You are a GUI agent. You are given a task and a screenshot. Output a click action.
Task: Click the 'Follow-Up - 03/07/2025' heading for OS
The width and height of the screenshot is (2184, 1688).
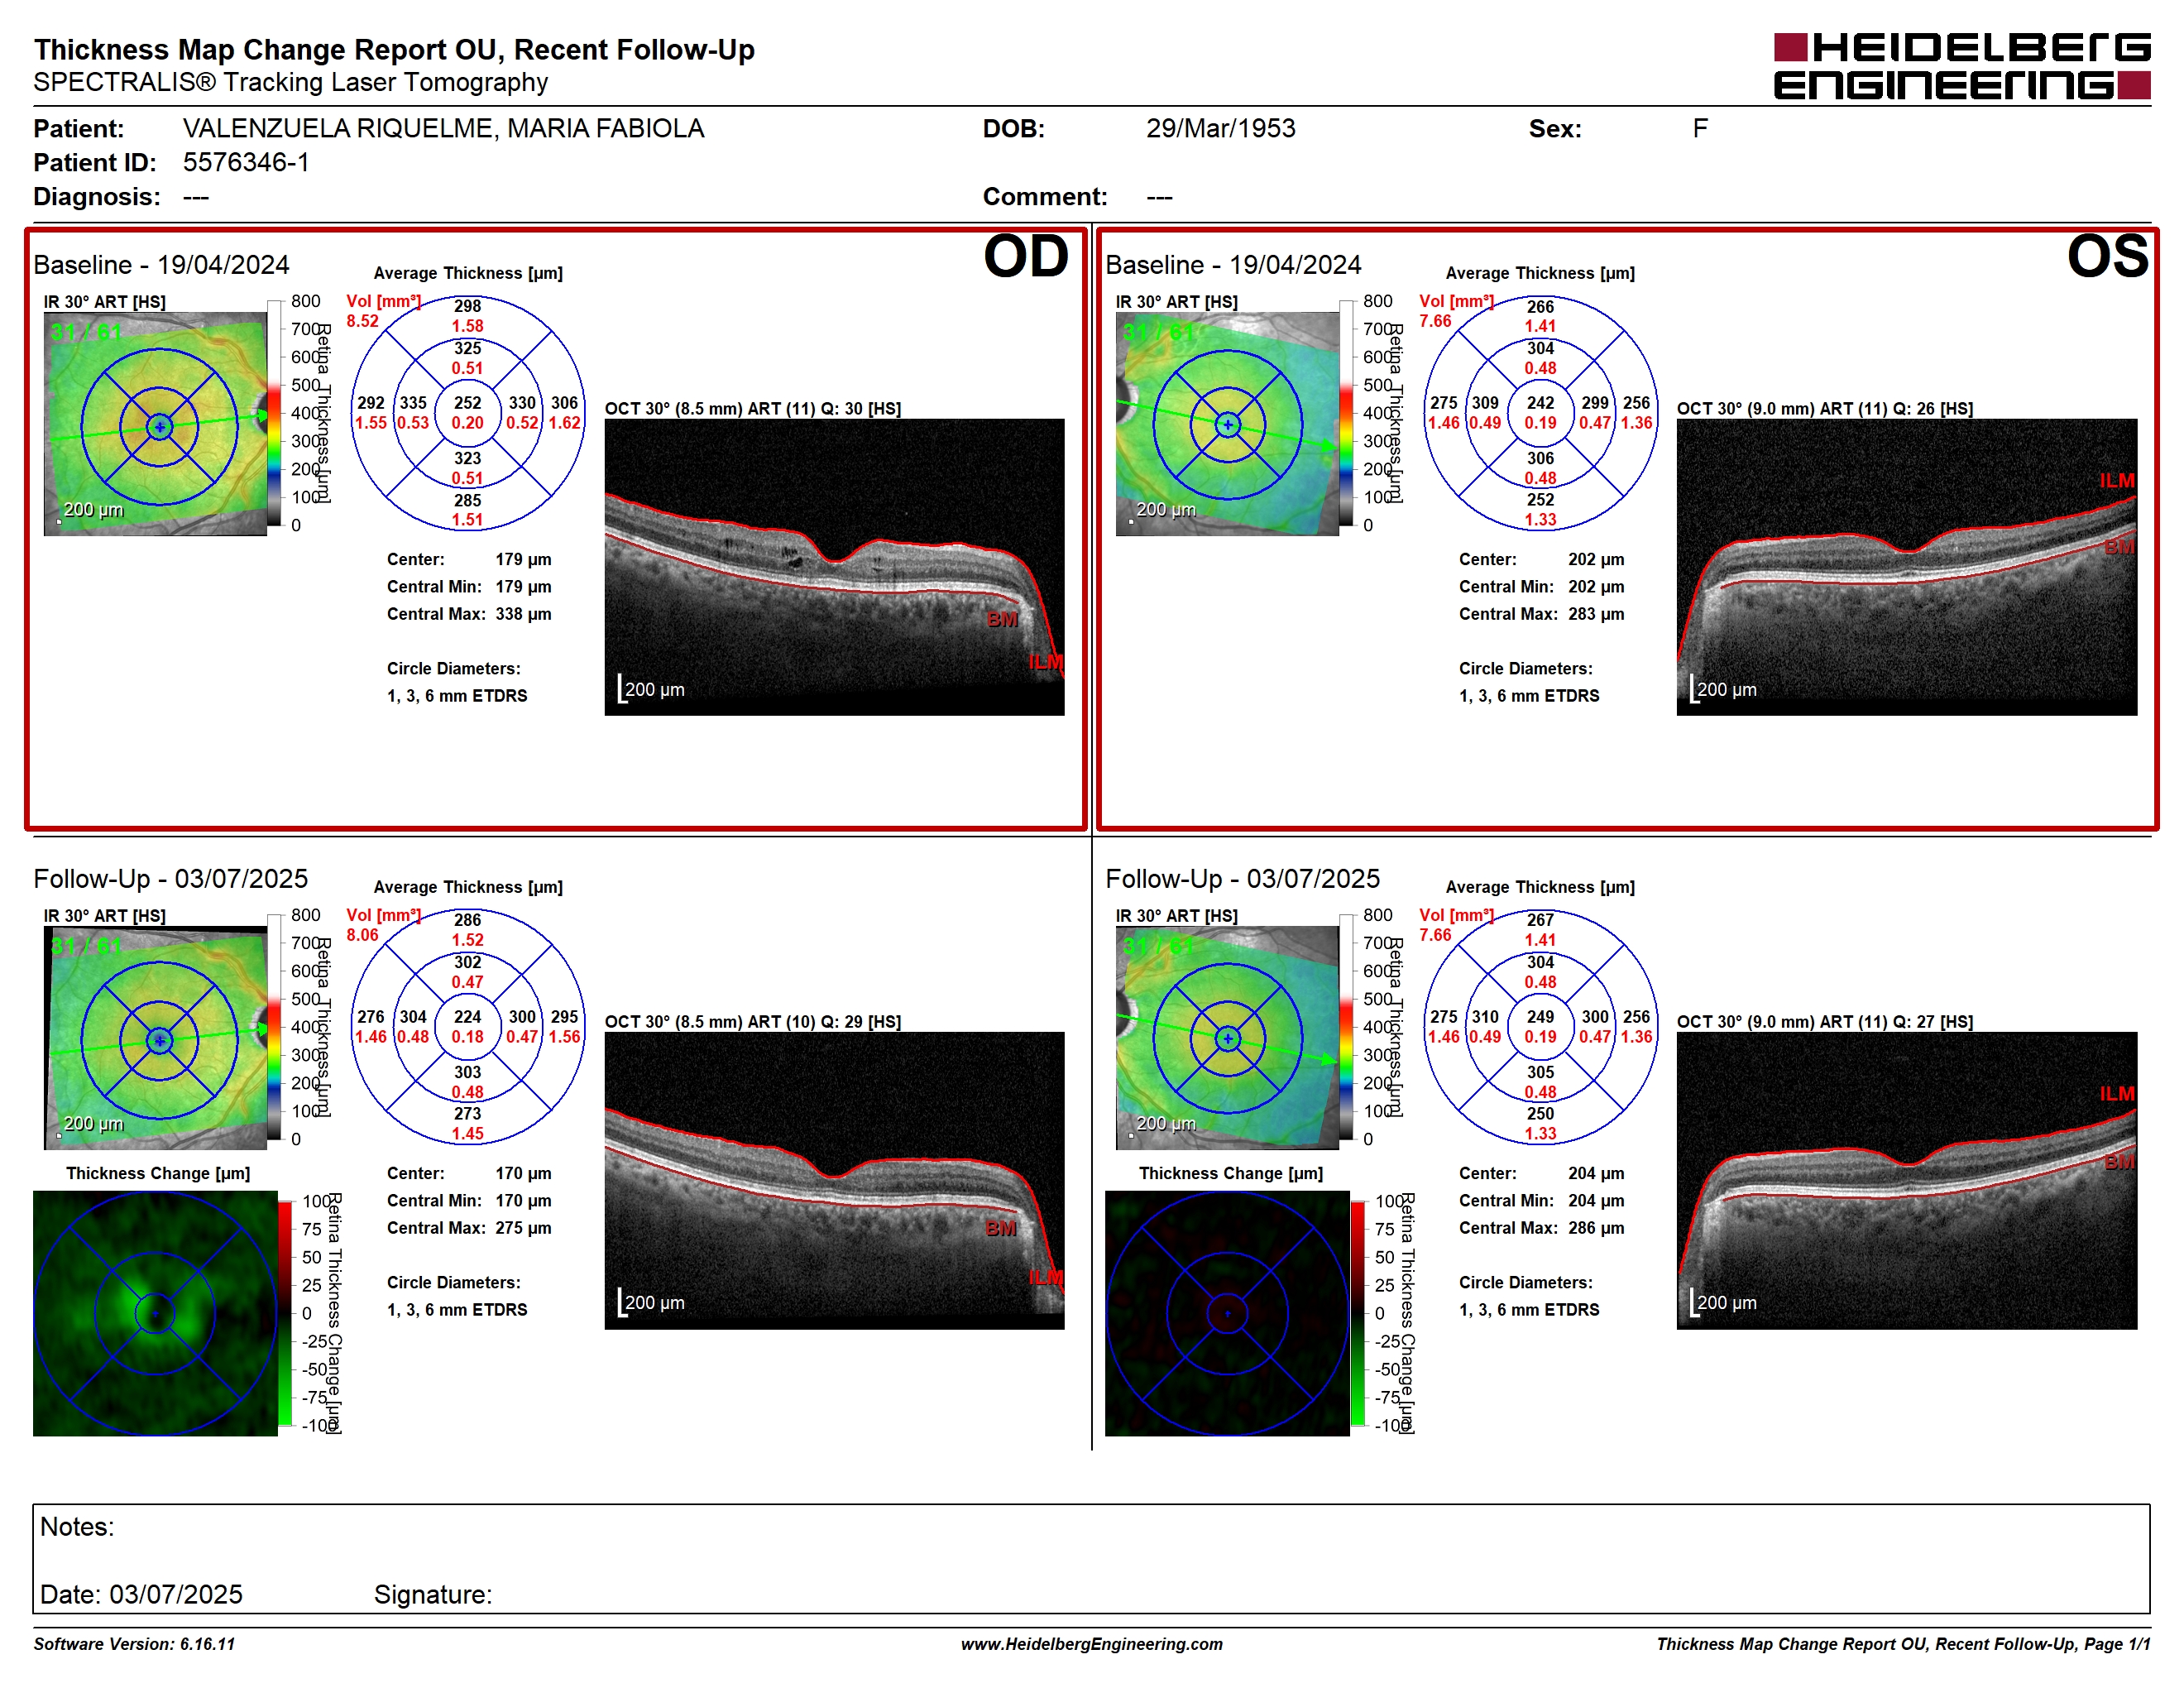click(x=1242, y=878)
